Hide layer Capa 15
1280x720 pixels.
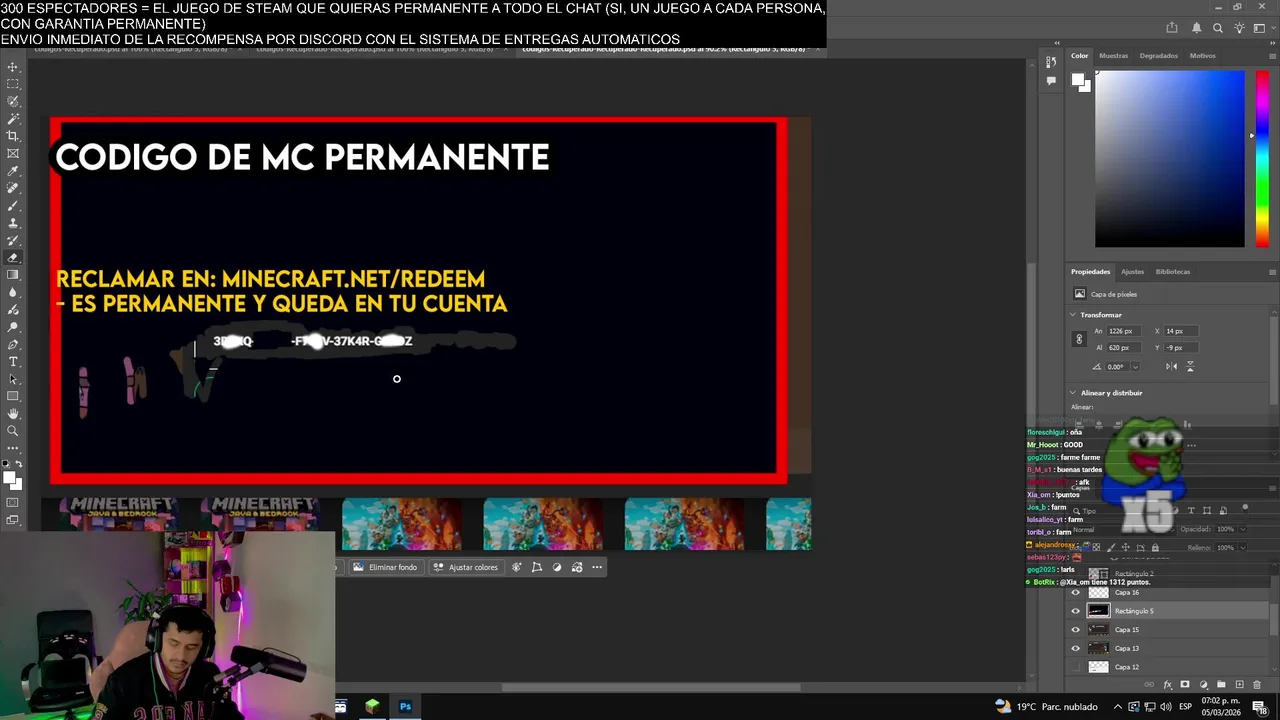point(1076,630)
